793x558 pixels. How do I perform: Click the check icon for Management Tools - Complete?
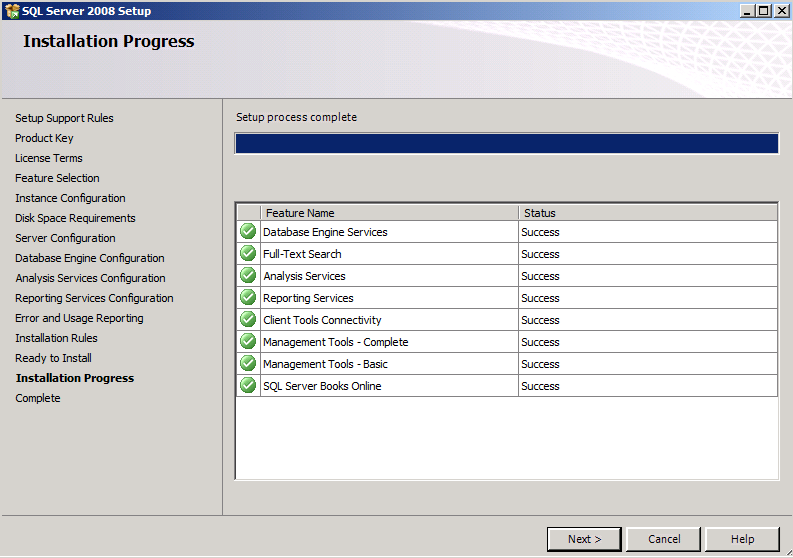[x=248, y=341]
